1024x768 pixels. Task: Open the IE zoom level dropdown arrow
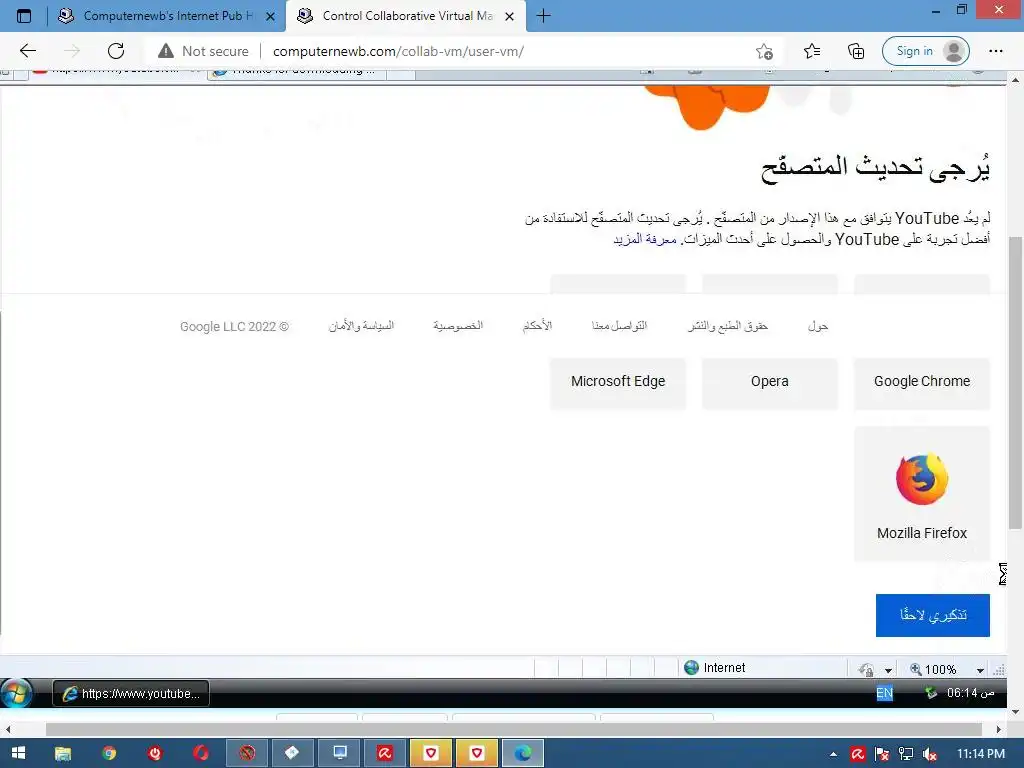click(x=980, y=670)
